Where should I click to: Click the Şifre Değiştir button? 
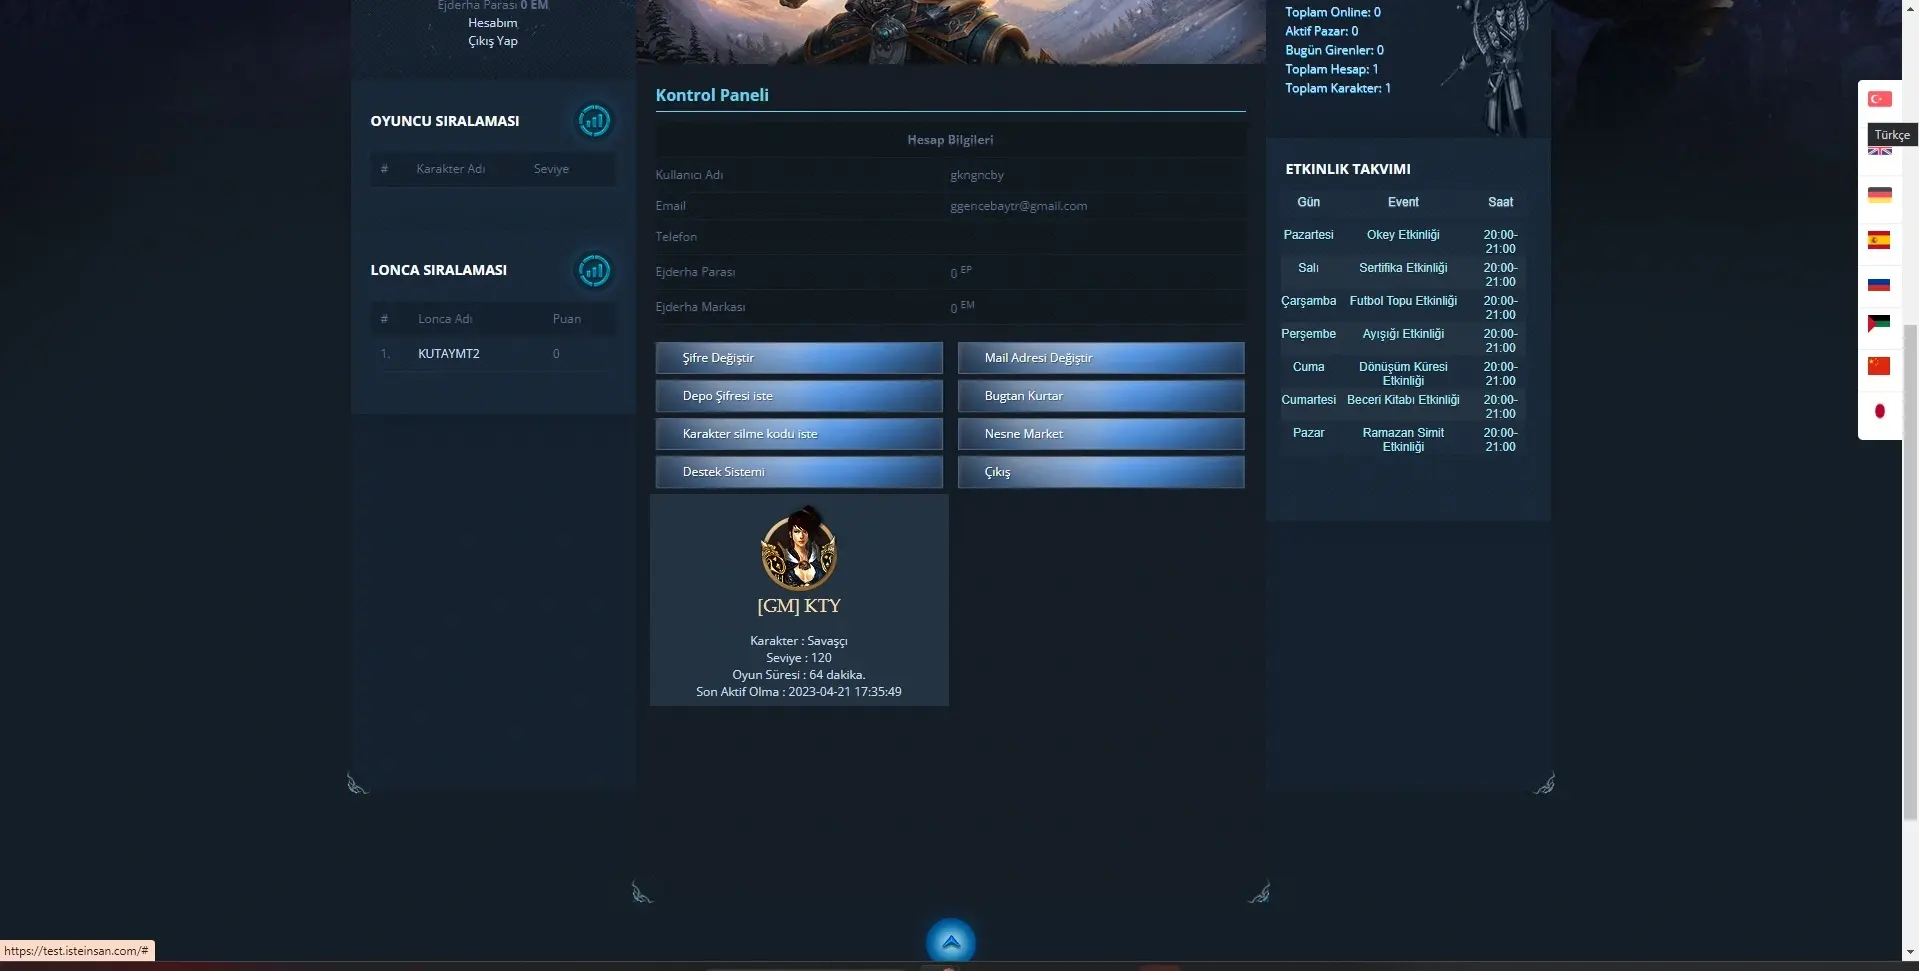[x=798, y=357]
